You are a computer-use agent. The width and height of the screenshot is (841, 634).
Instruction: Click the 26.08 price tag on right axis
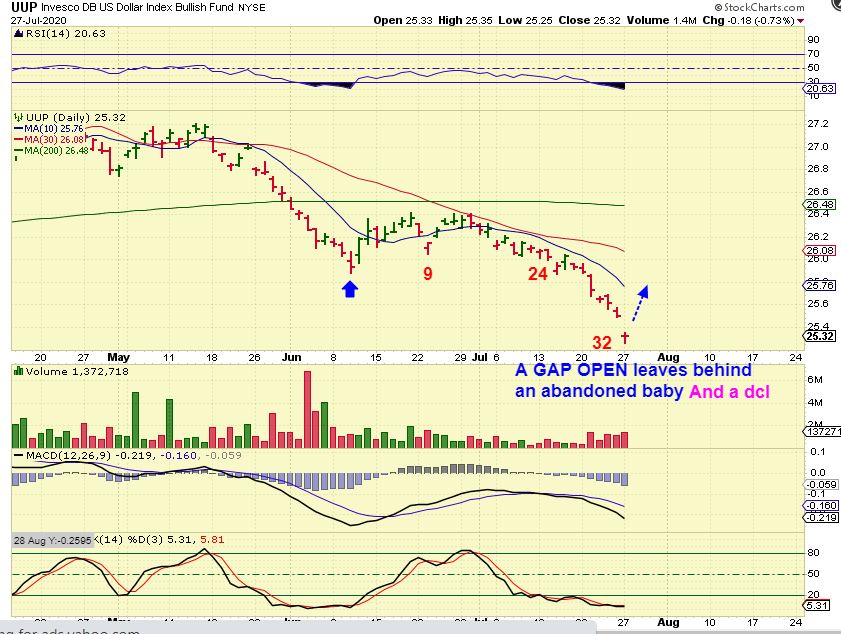(x=820, y=250)
